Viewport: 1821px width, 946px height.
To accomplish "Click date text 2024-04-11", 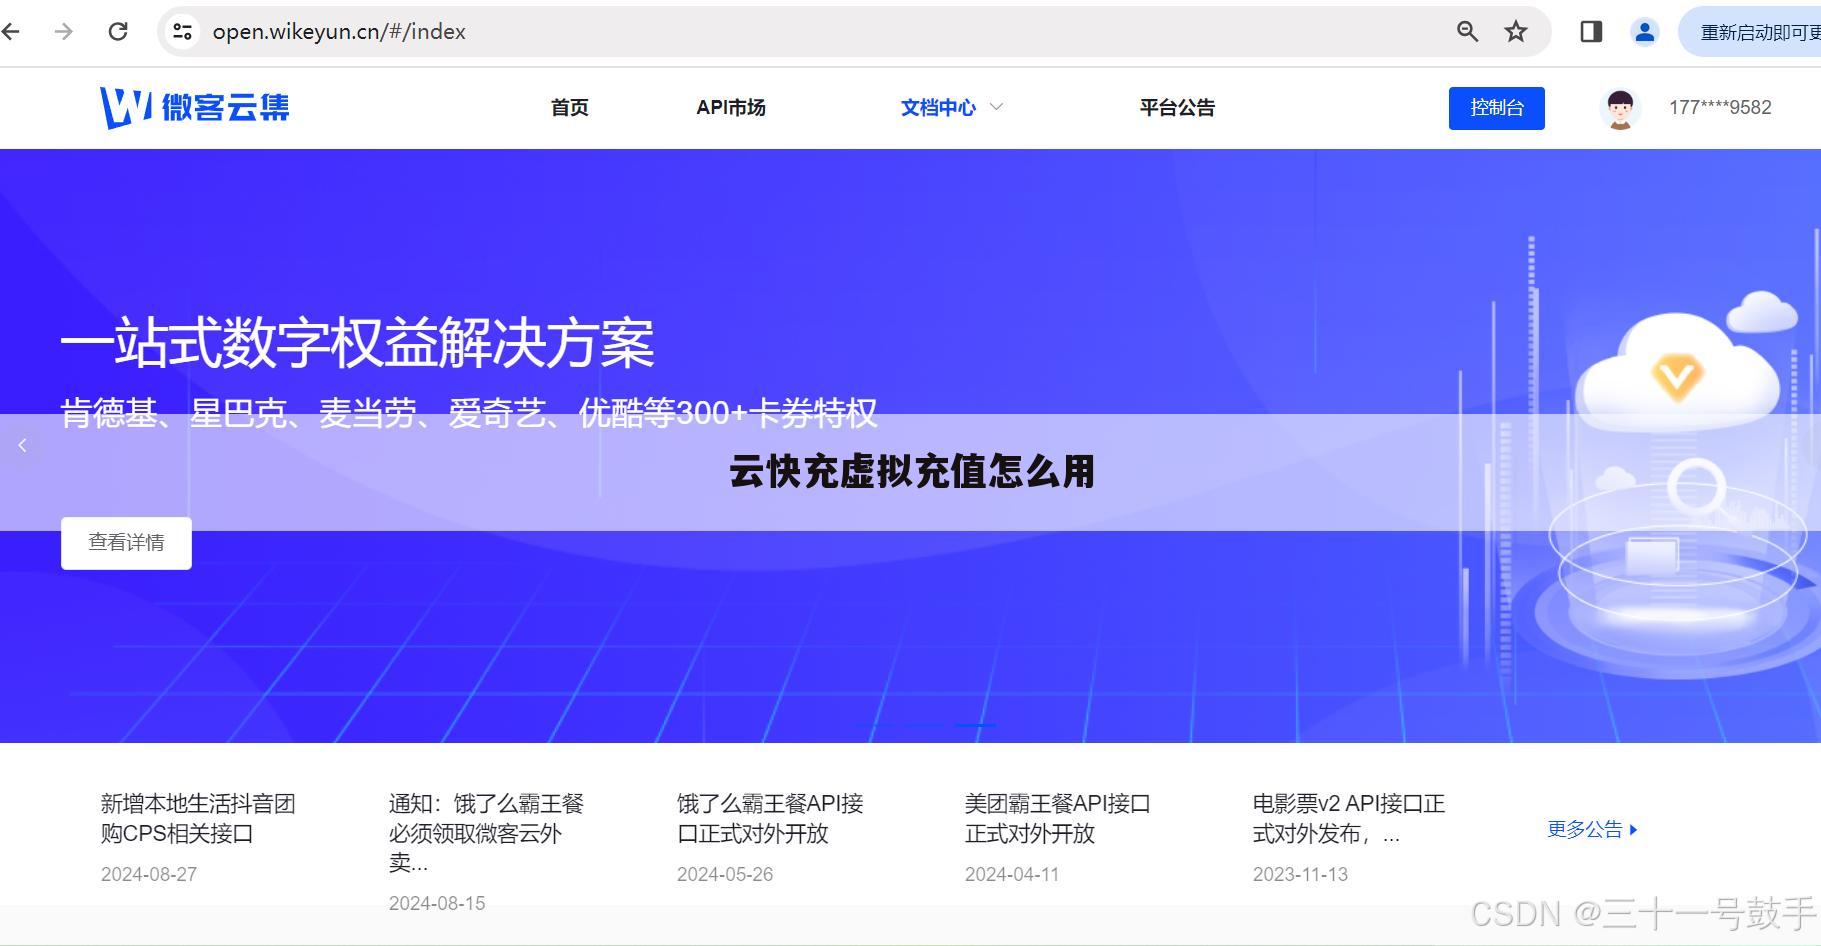I will coord(1012,874).
